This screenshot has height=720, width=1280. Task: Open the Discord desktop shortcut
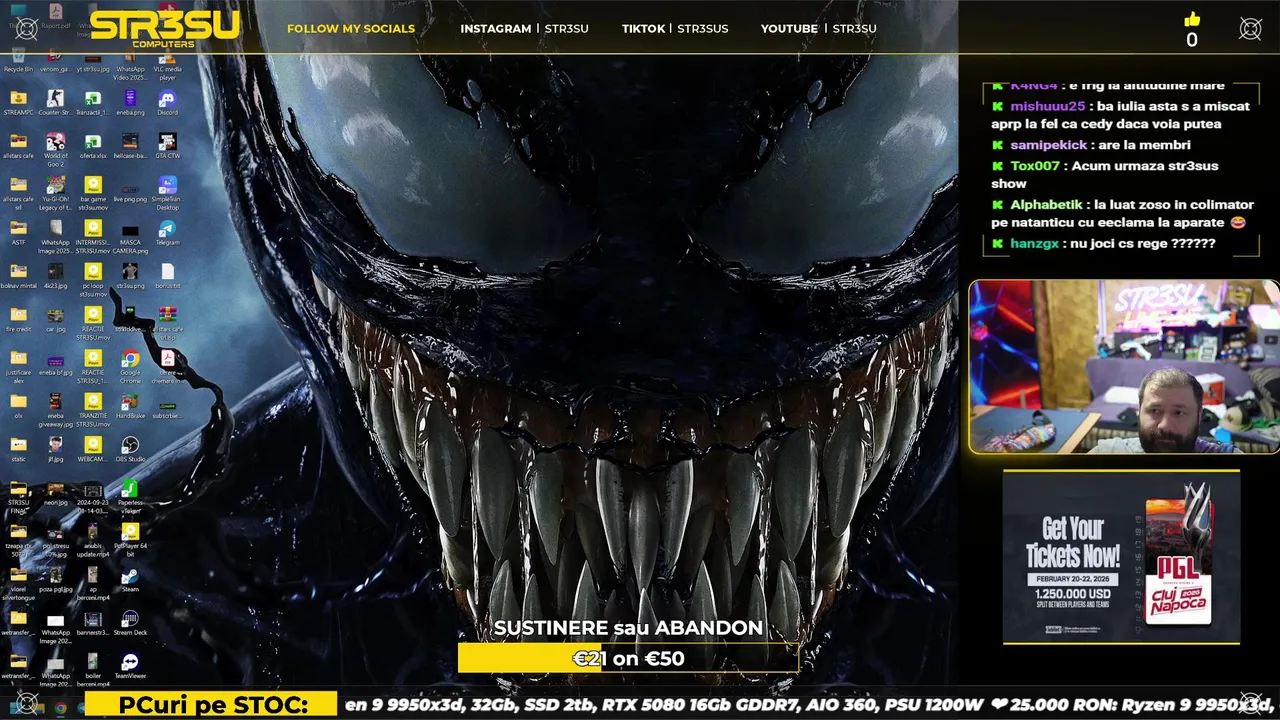pos(167,103)
